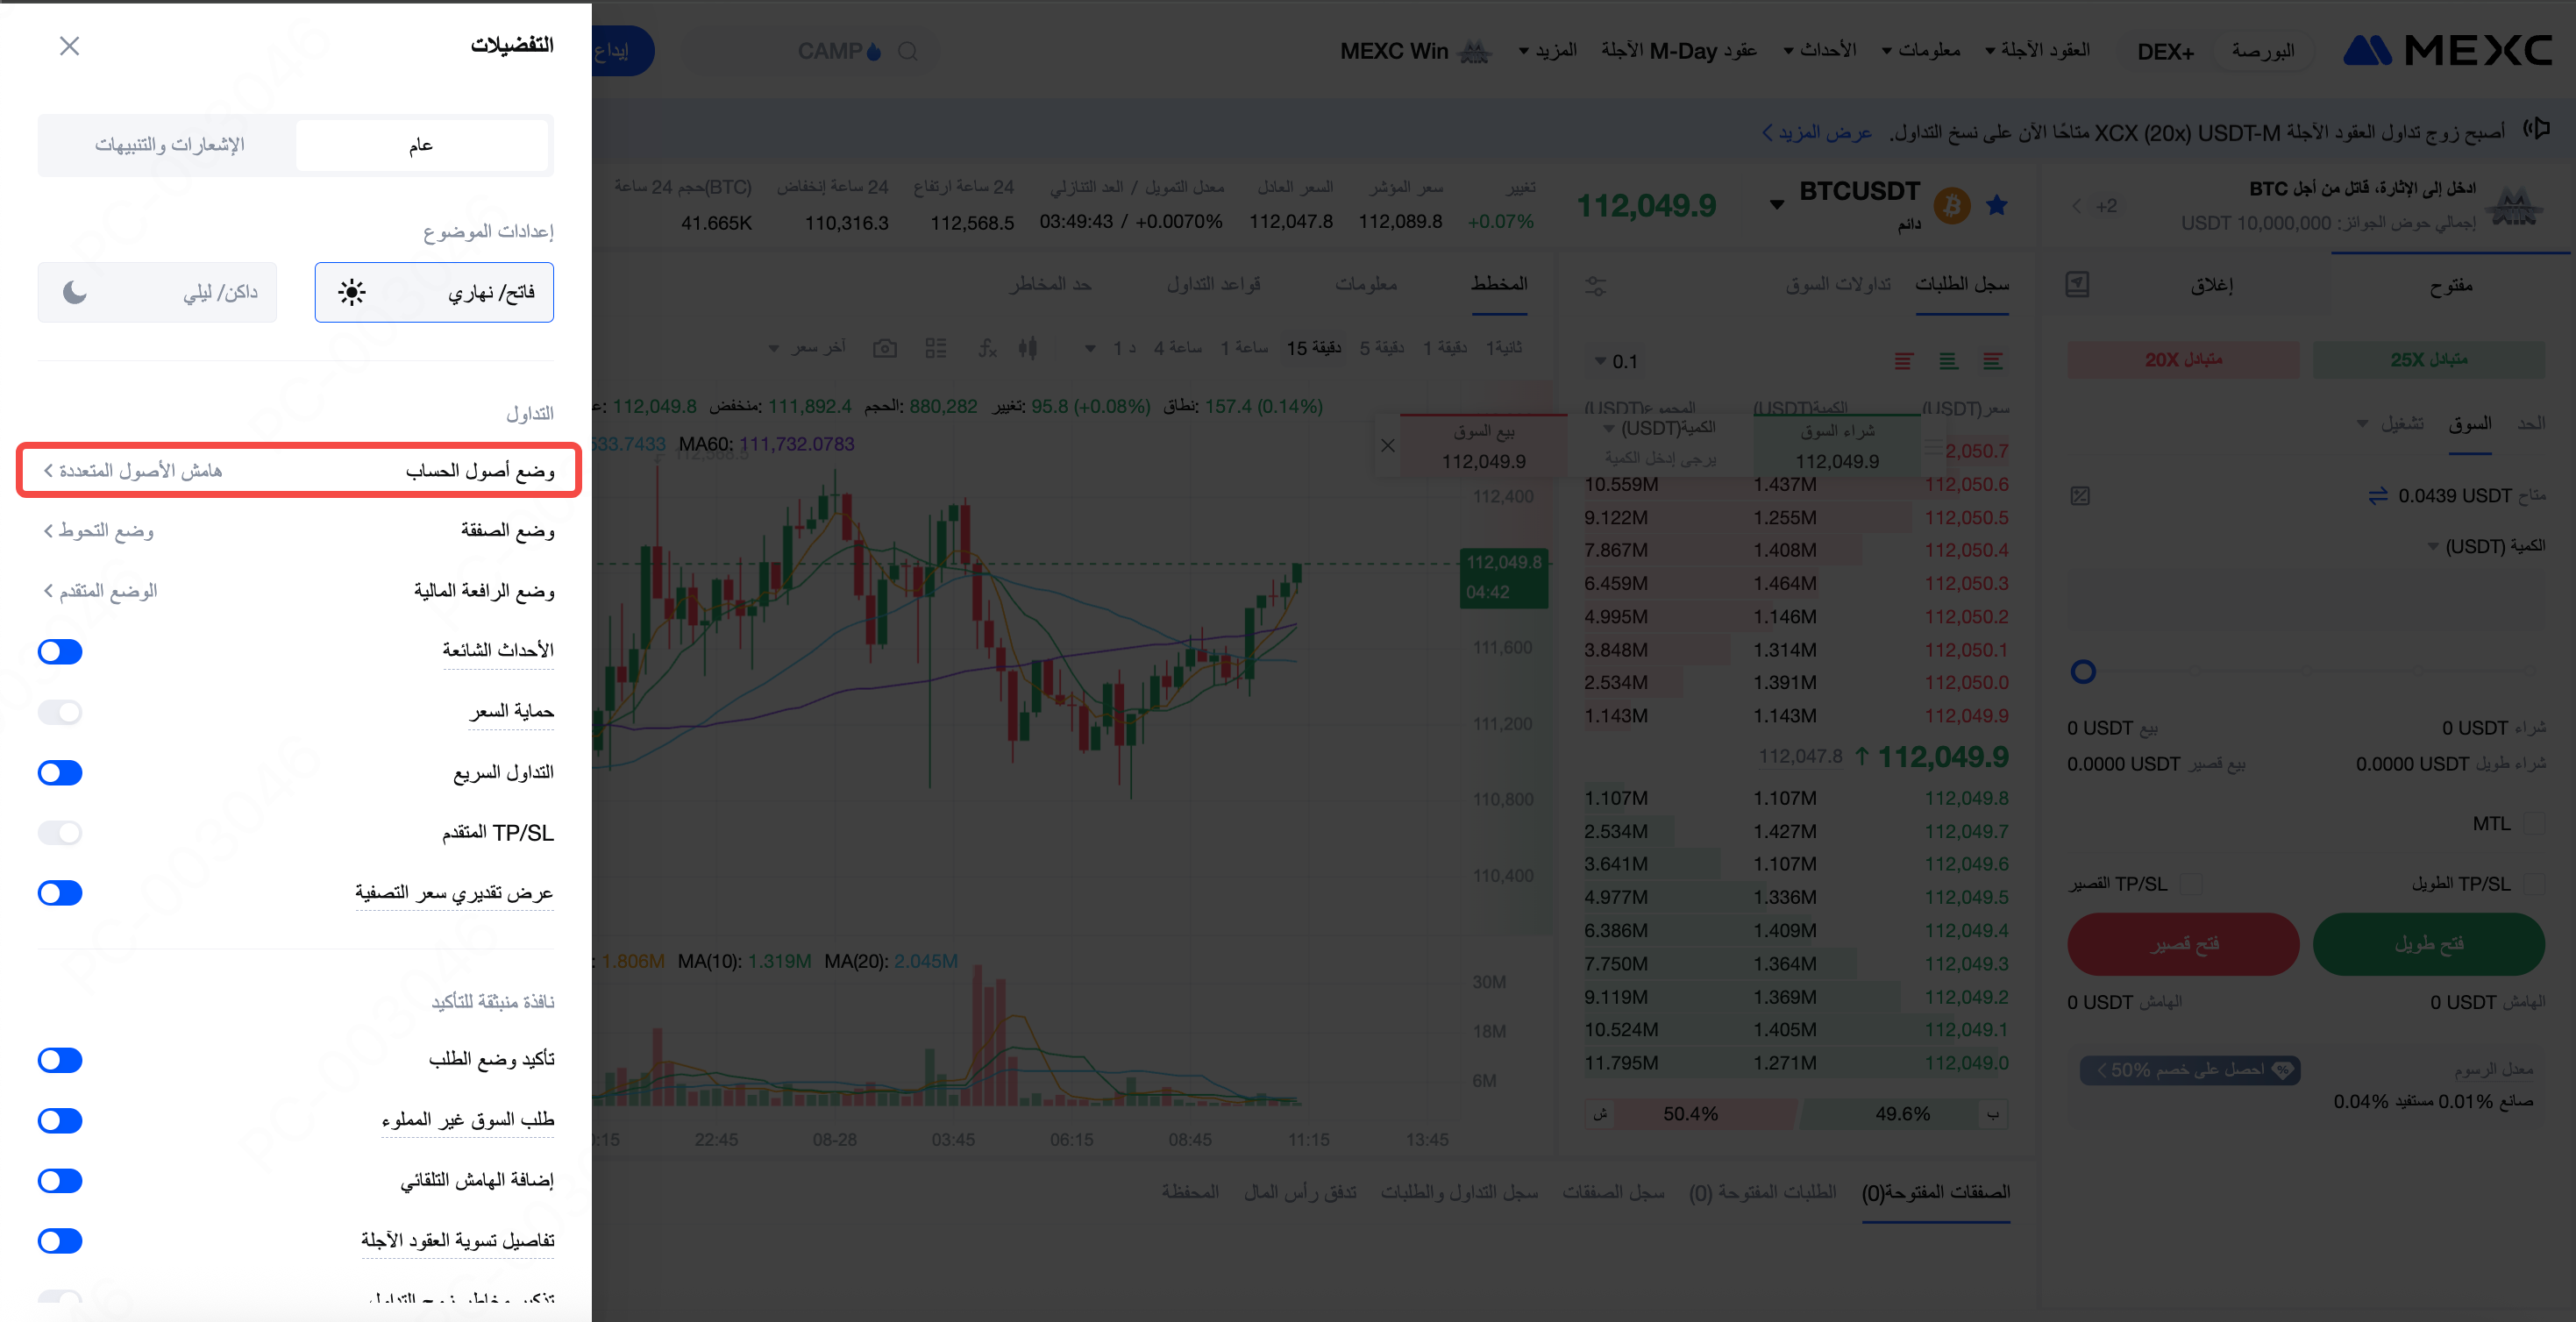Toggle TP/SL المتقدم switch
The width and height of the screenshot is (2576, 1322).
coord(60,833)
